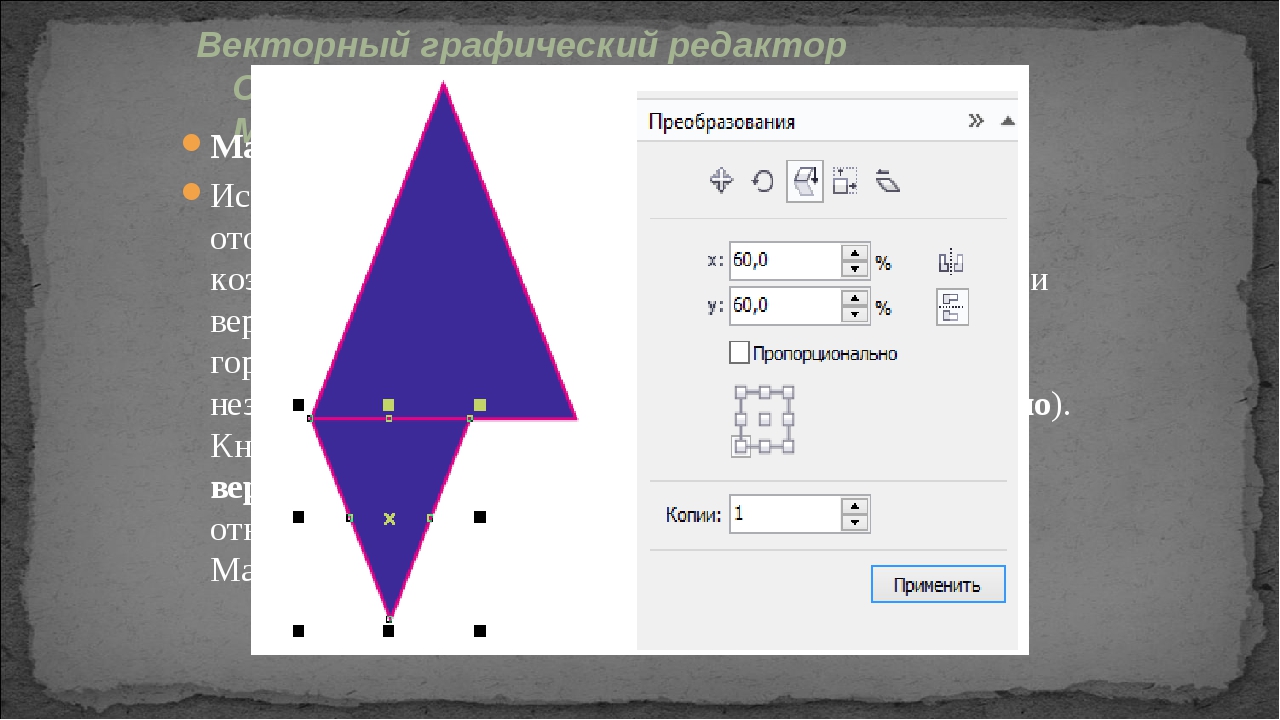This screenshot has width=1280, height=720.
Task: Click the bottom-right black selection handle
Action: point(480,631)
